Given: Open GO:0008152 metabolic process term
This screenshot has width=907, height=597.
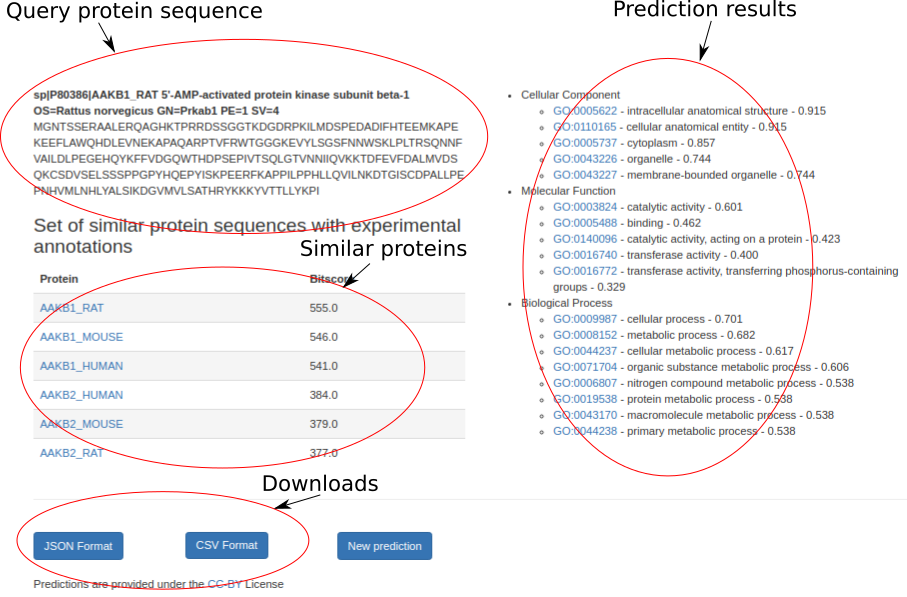Looking at the screenshot, I should pos(585,335).
